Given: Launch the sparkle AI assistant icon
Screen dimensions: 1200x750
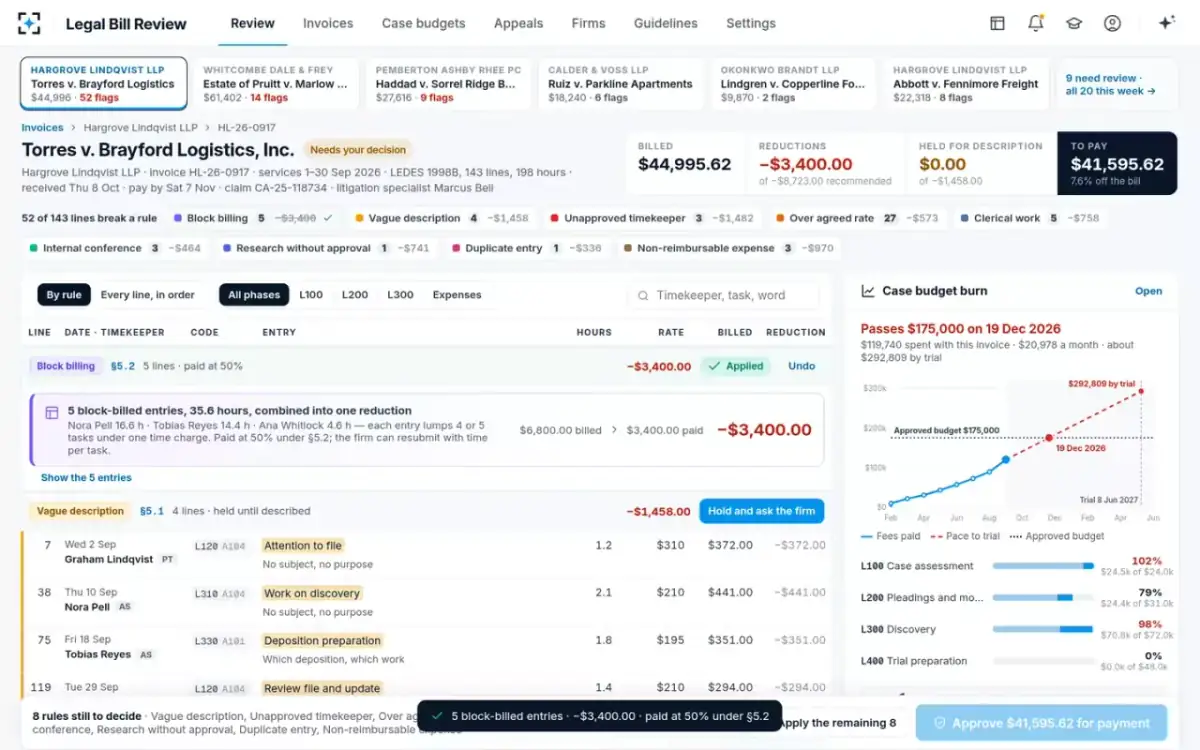Looking at the screenshot, I should (x=1166, y=23).
